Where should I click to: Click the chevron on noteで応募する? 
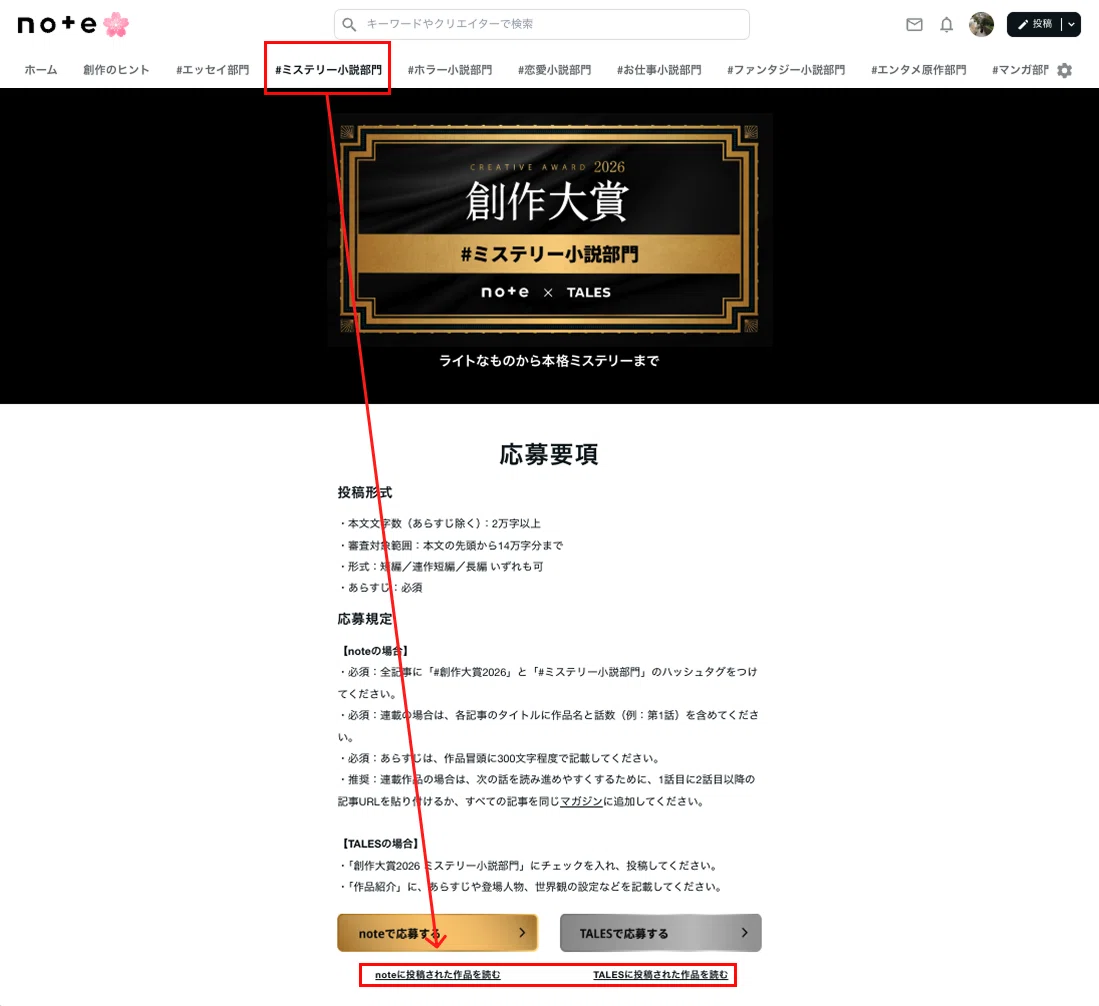point(521,933)
